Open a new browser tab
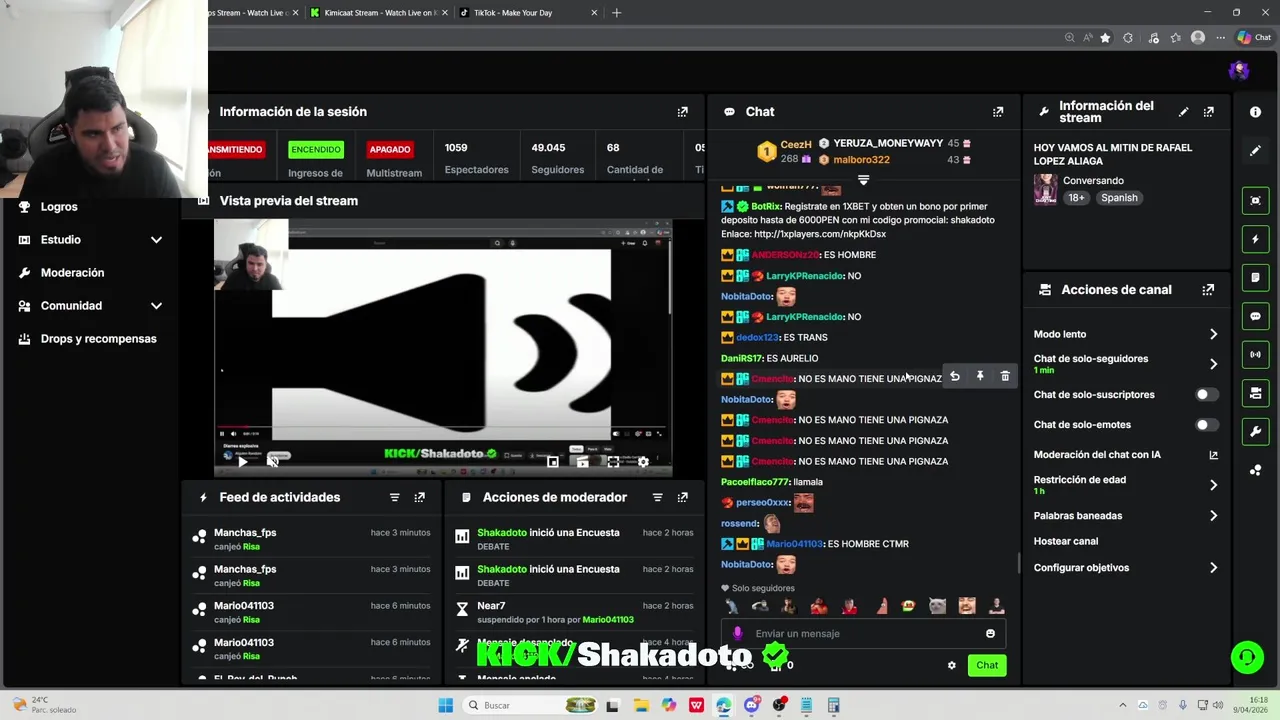This screenshot has height=720, width=1280. [x=616, y=13]
